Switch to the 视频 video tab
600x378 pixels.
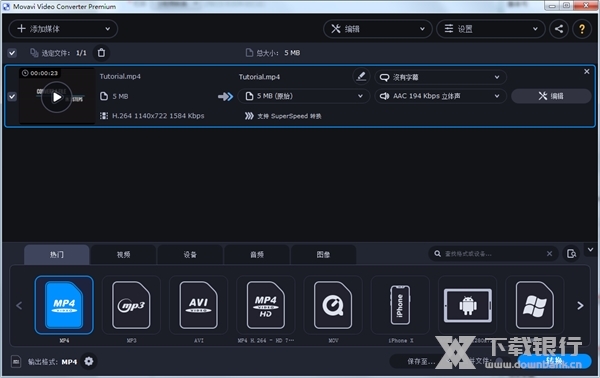(x=123, y=254)
